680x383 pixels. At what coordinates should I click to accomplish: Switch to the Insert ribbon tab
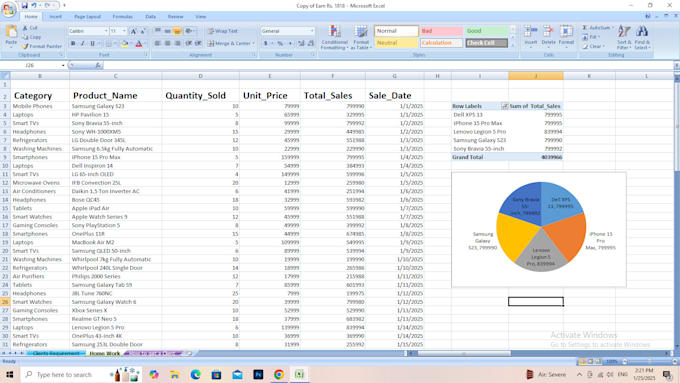[56, 16]
